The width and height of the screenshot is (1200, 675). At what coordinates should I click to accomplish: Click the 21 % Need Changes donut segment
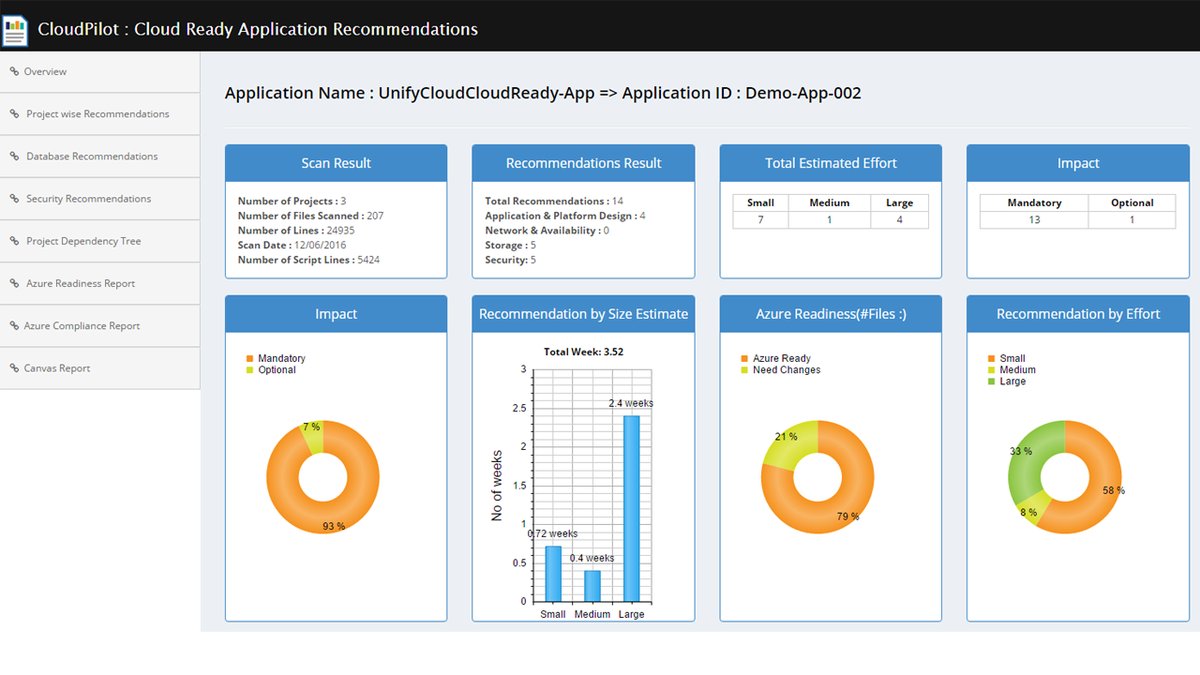point(790,447)
